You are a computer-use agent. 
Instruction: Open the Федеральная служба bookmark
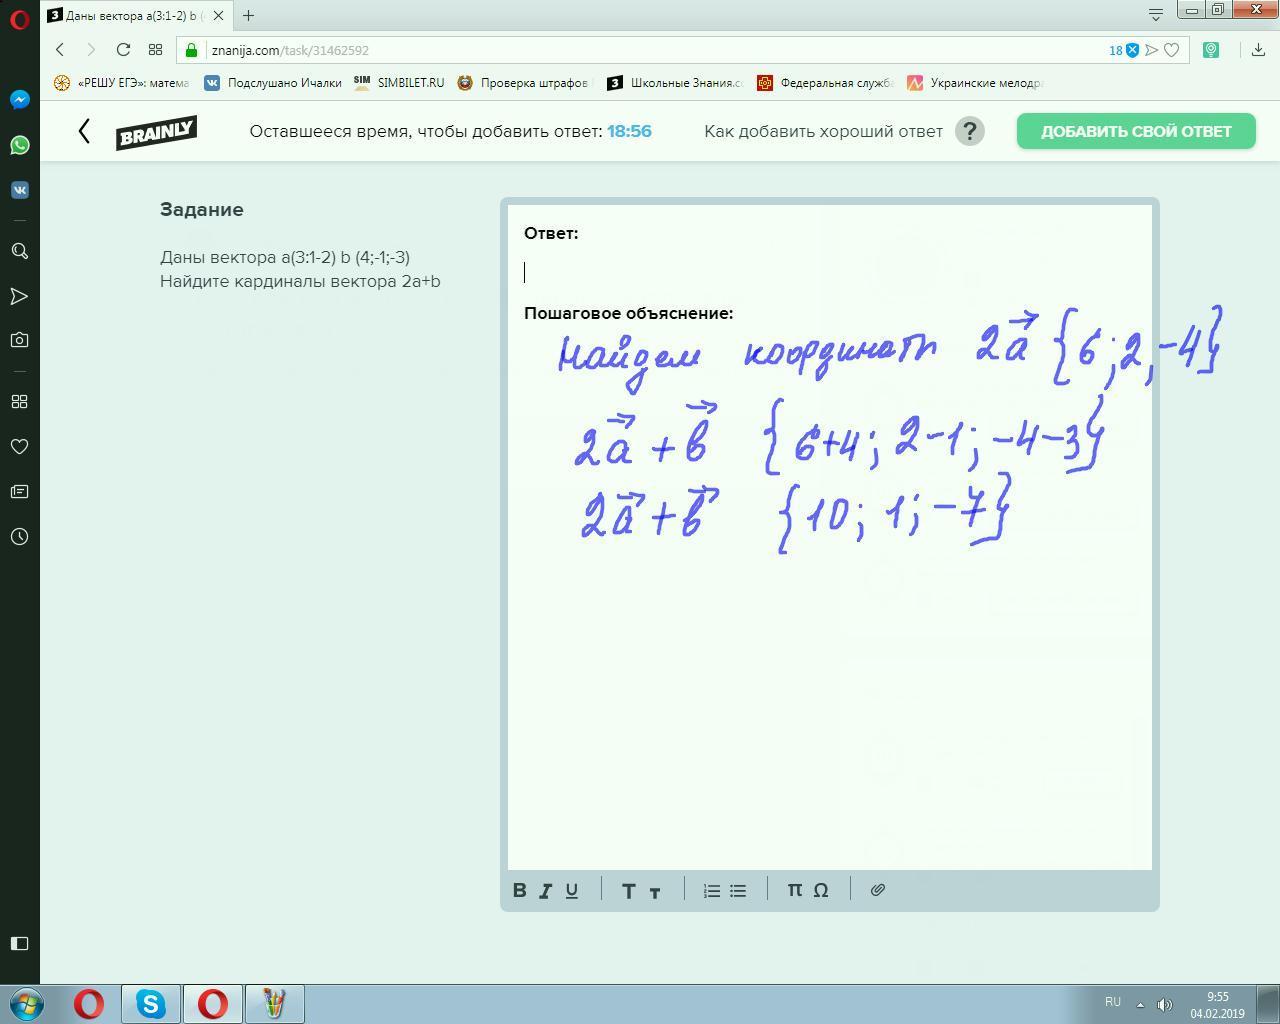[x=825, y=83]
